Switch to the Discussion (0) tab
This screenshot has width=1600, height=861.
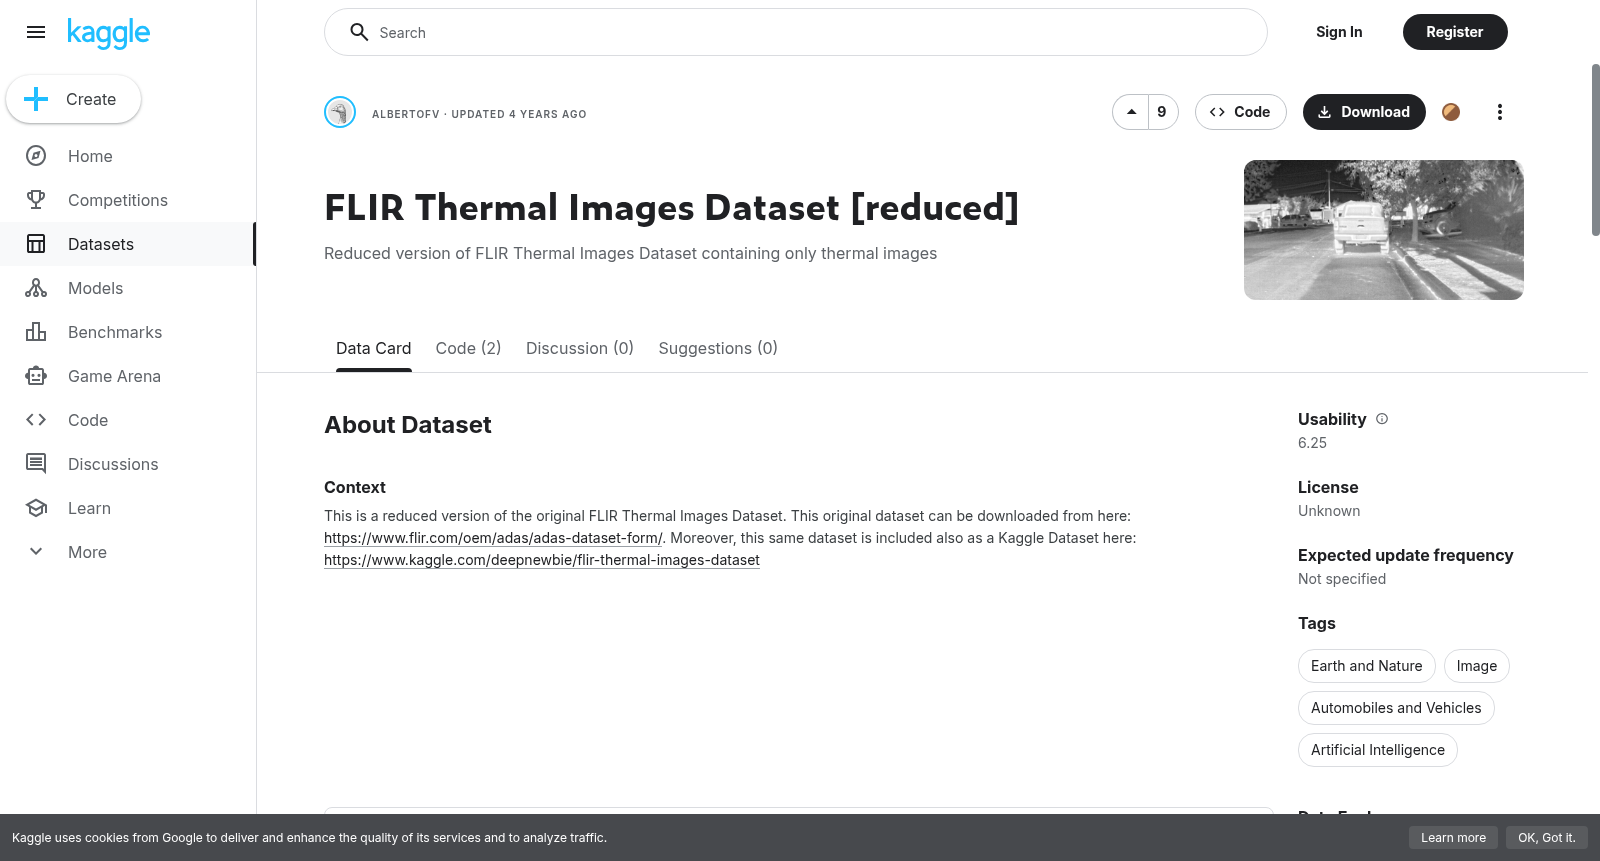click(580, 348)
